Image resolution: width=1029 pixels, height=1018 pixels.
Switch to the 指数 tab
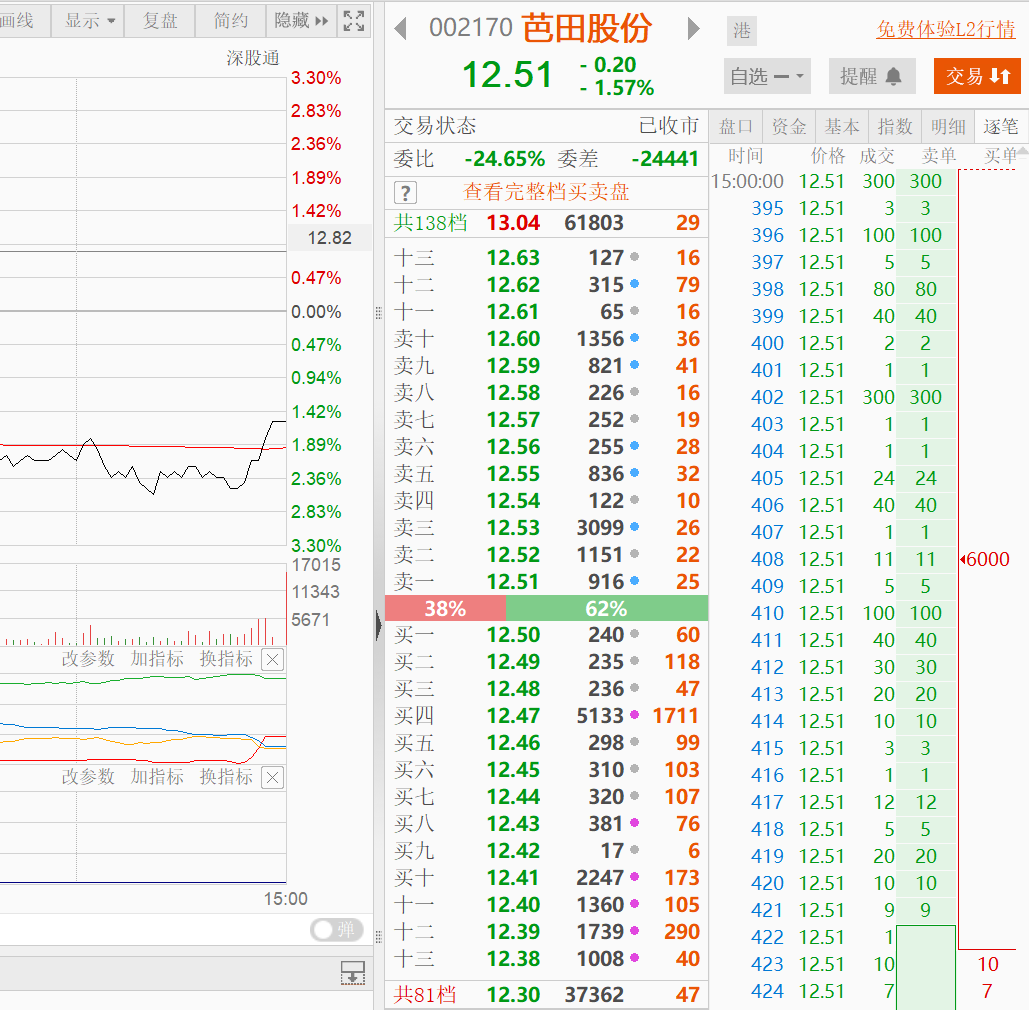click(895, 127)
